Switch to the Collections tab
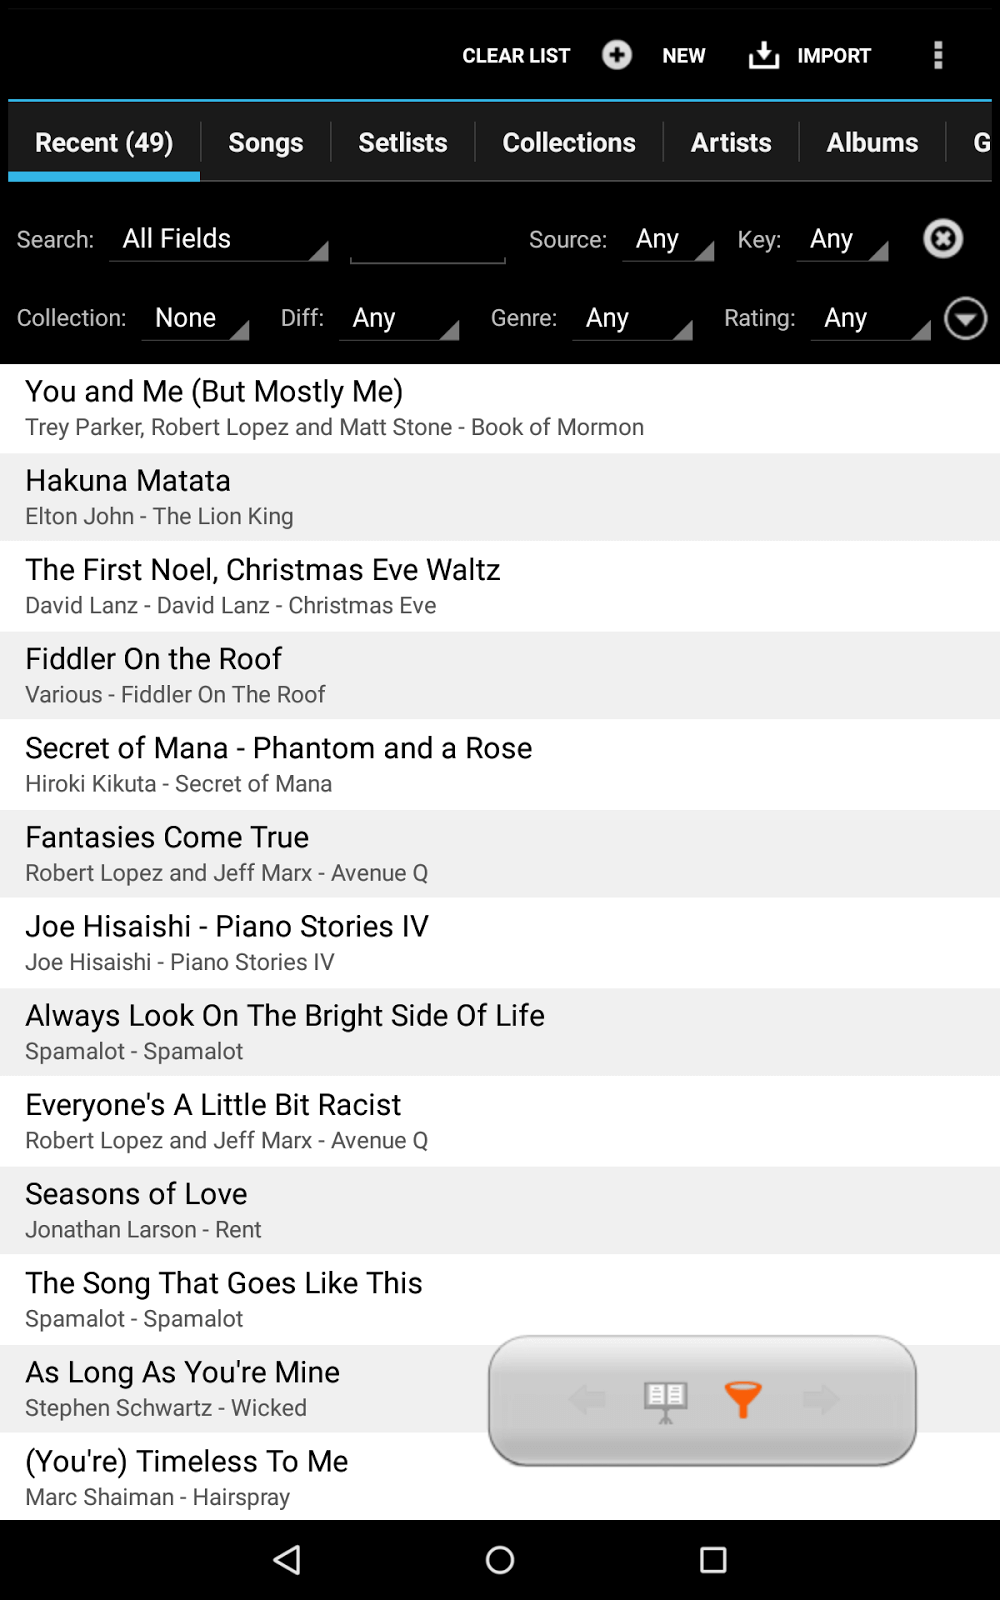Viewport: 1000px width, 1600px height. click(568, 143)
